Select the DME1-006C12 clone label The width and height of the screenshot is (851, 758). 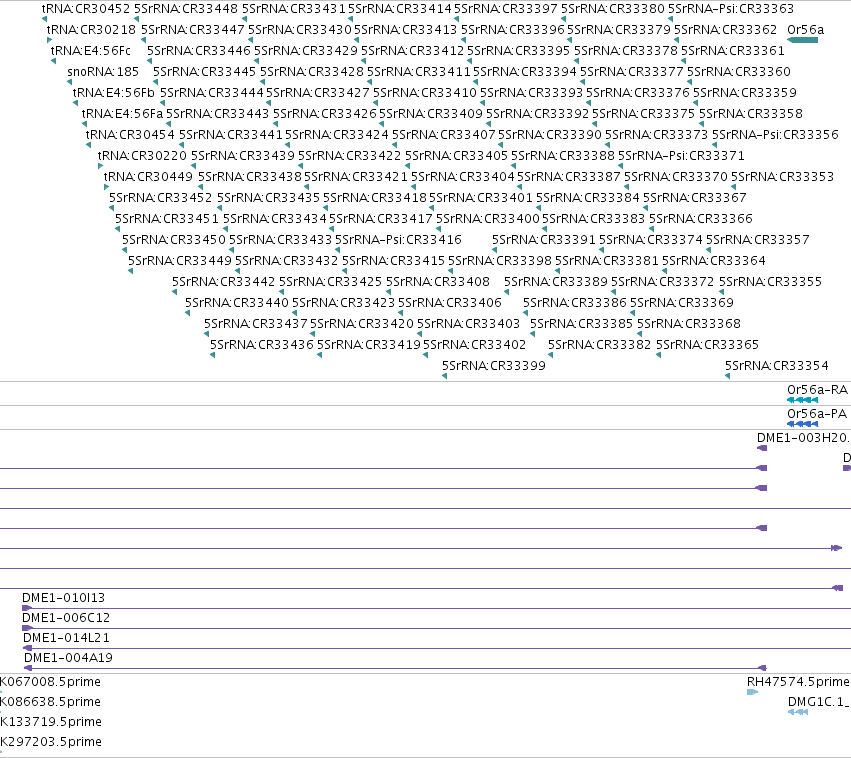66,617
